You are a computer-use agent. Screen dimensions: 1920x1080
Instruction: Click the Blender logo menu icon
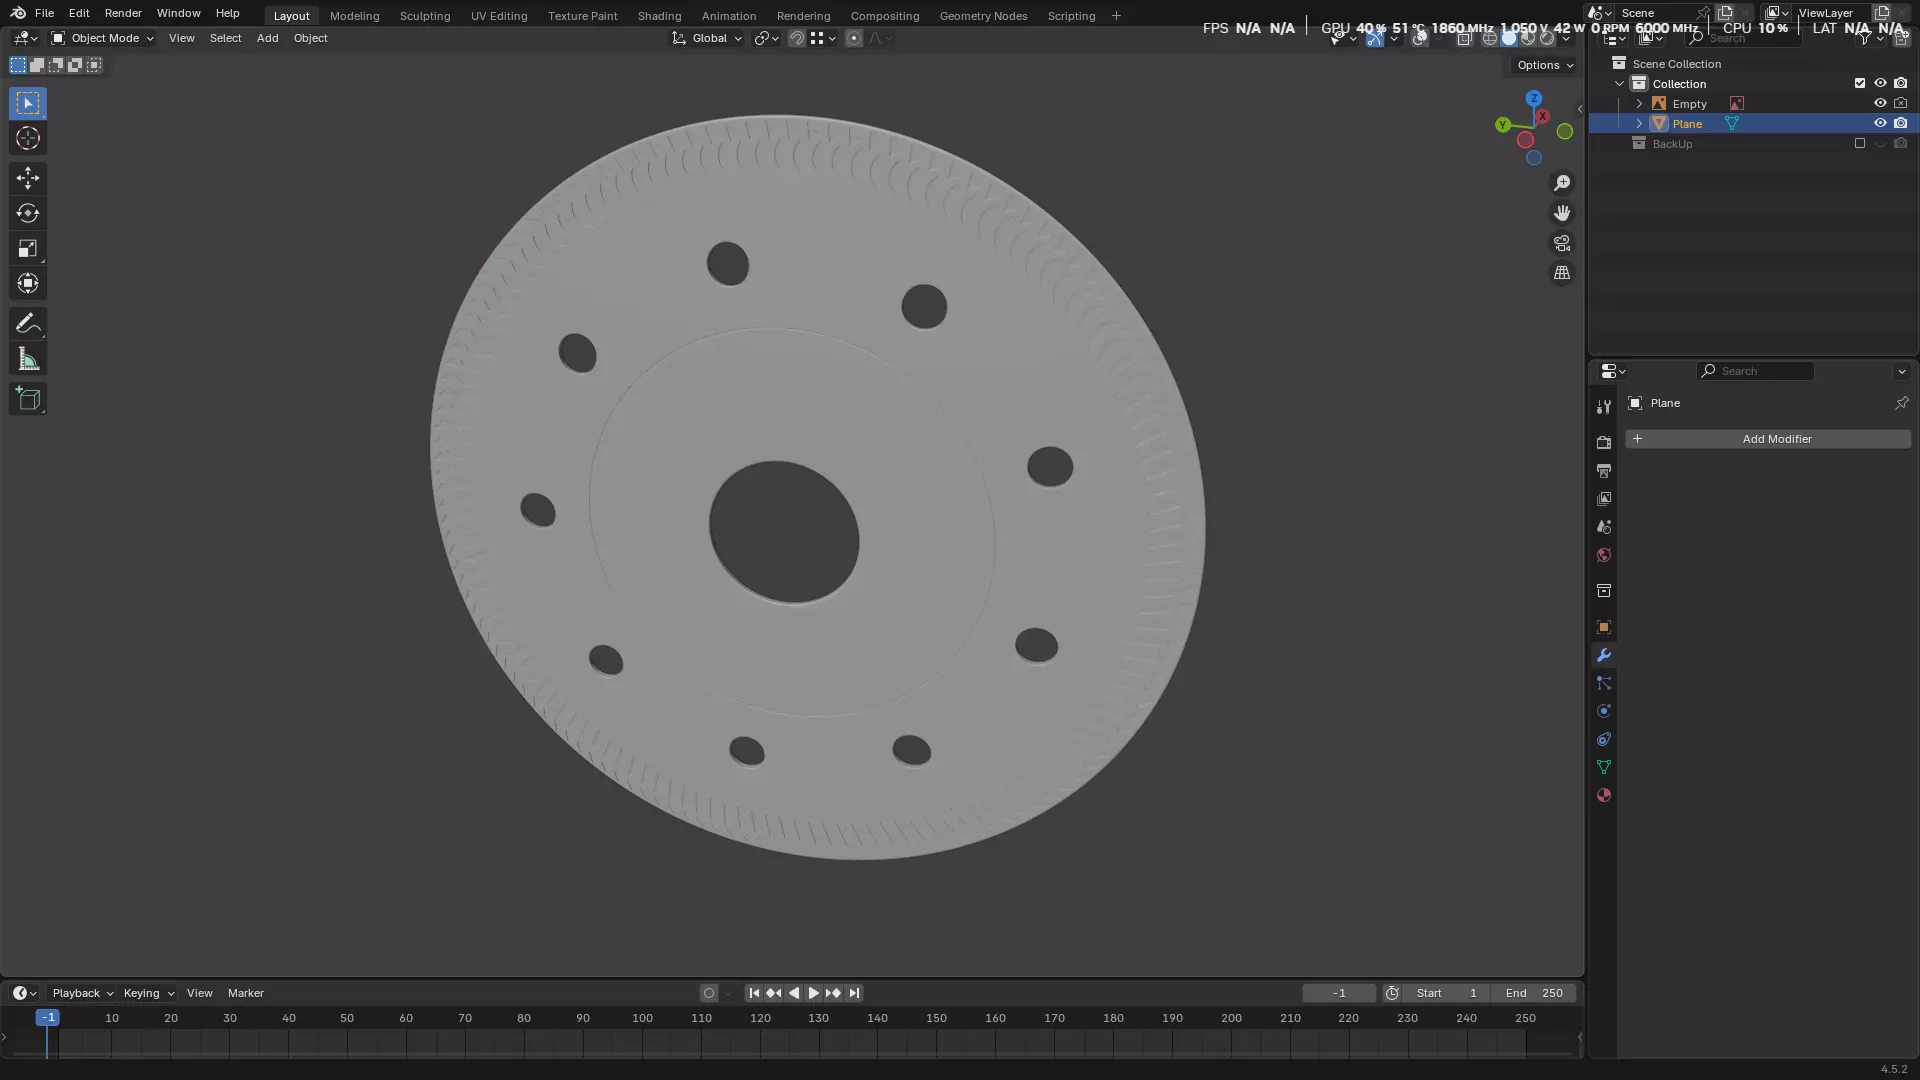pyautogui.click(x=18, y=13)
